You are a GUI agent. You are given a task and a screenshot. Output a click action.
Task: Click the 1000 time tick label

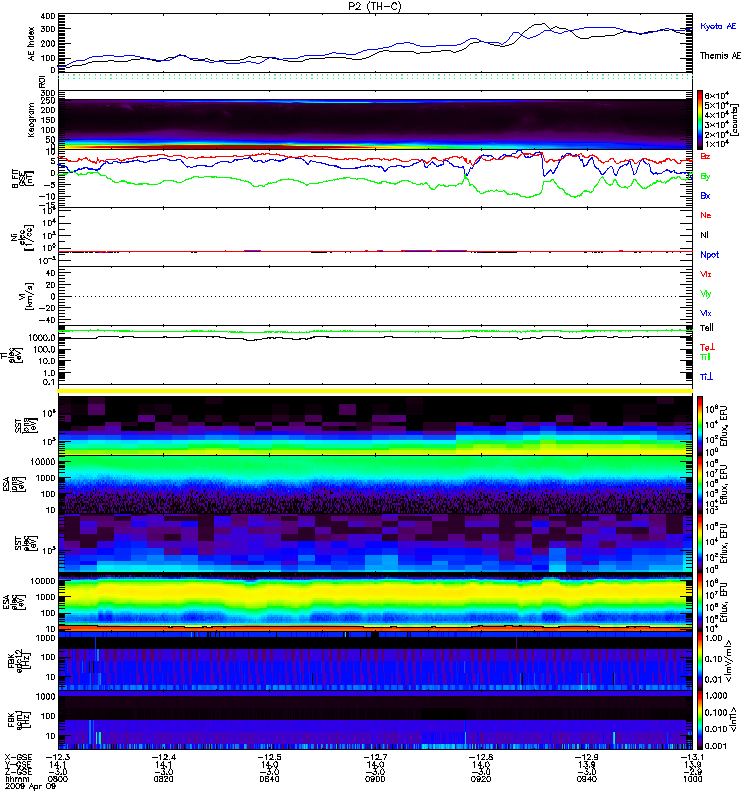coord(692,779)
